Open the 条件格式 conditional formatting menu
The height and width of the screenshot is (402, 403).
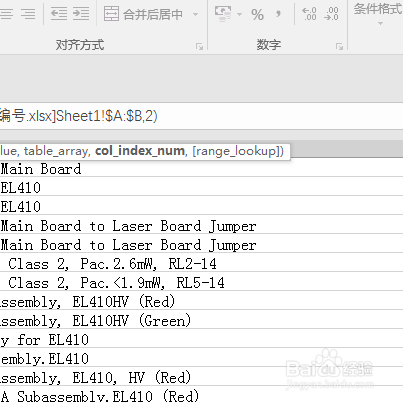coord(378,14)
